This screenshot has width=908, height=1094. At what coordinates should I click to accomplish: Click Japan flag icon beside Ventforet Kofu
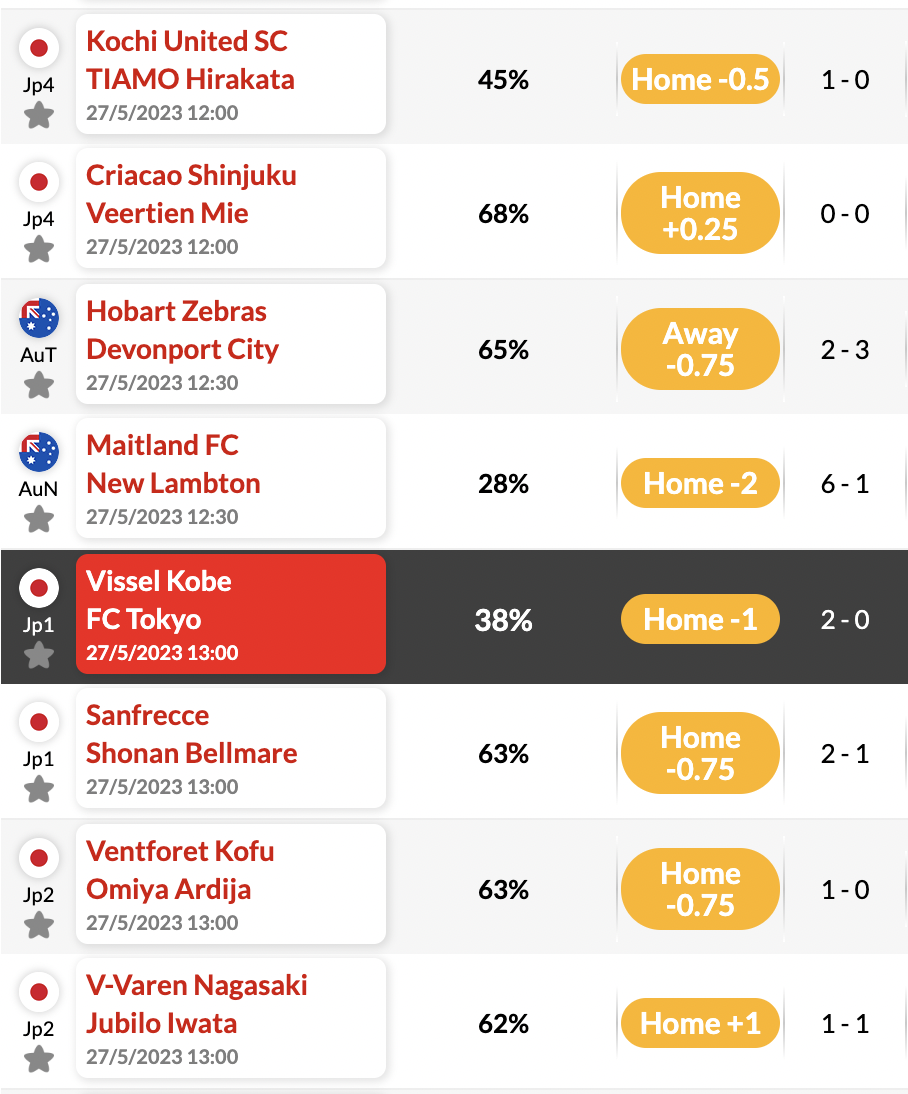point(39,857)
